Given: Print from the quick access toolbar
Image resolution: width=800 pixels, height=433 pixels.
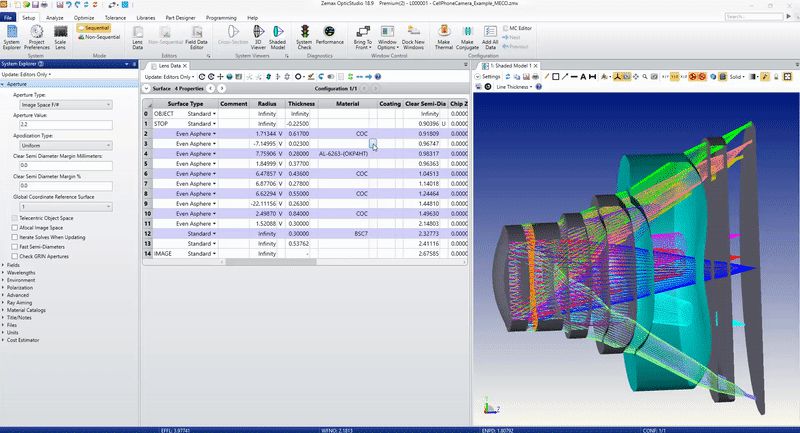Looking at the screenshot, I should click(x=44, y=5).
